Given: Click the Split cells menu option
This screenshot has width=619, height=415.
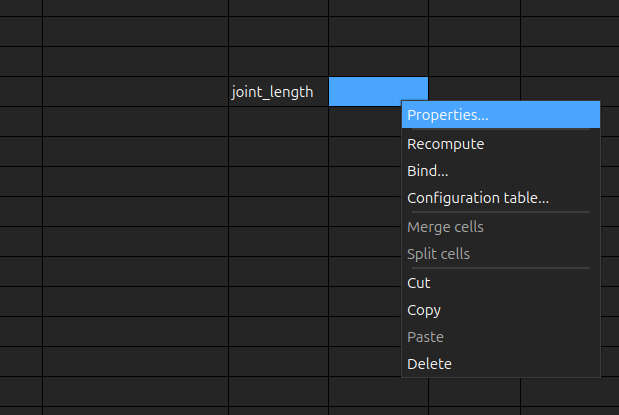Looking at the screenshot, I should pos(438,254).
